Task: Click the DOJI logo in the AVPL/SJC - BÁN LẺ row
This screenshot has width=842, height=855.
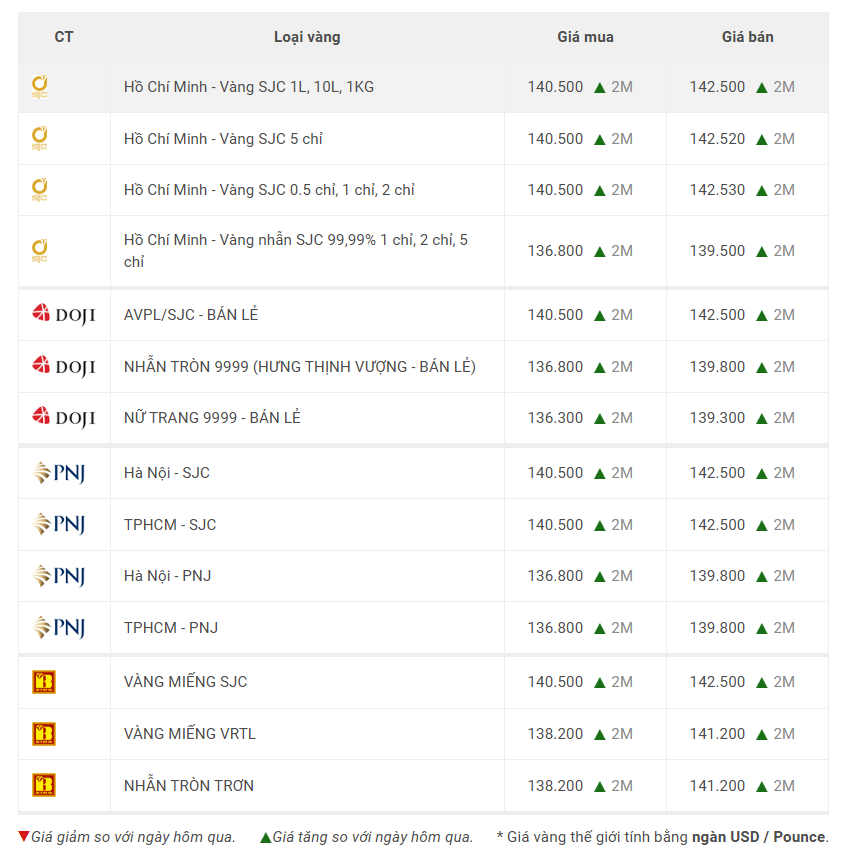Action: click(x=63, y=315)
